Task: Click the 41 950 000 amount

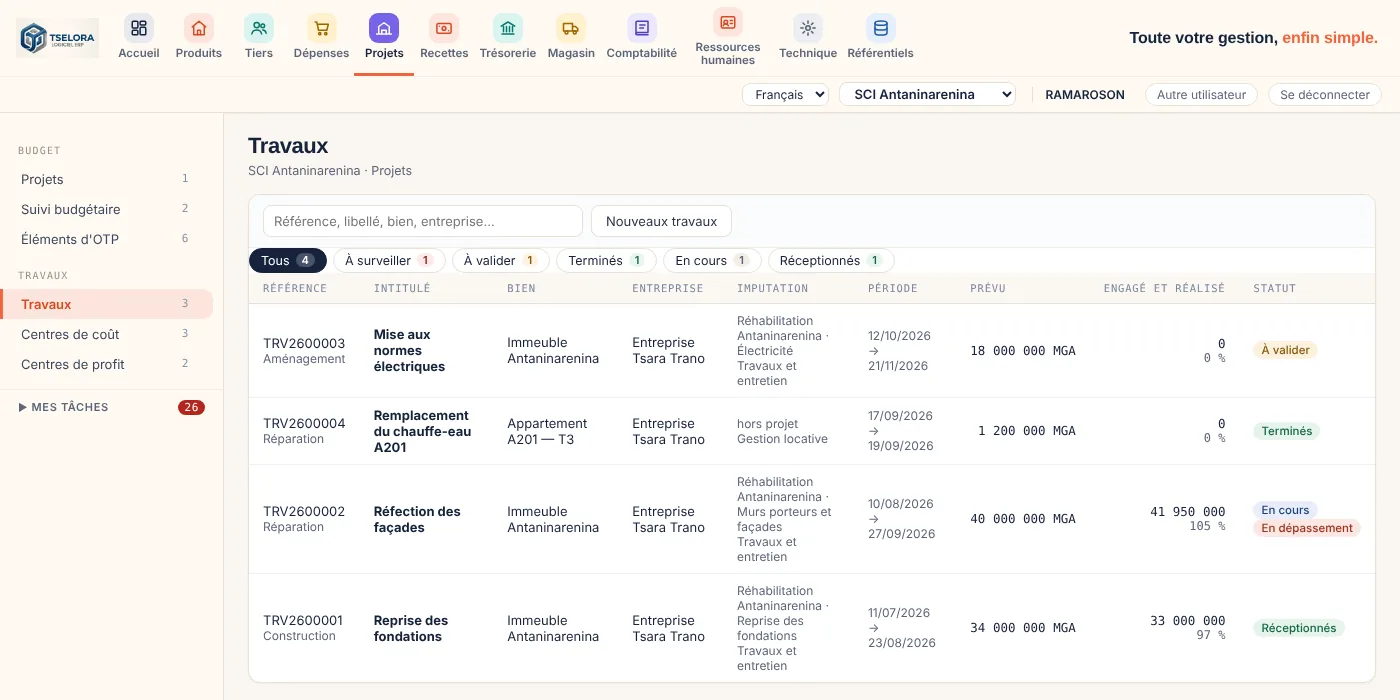Action: [x=1187, y=511]
